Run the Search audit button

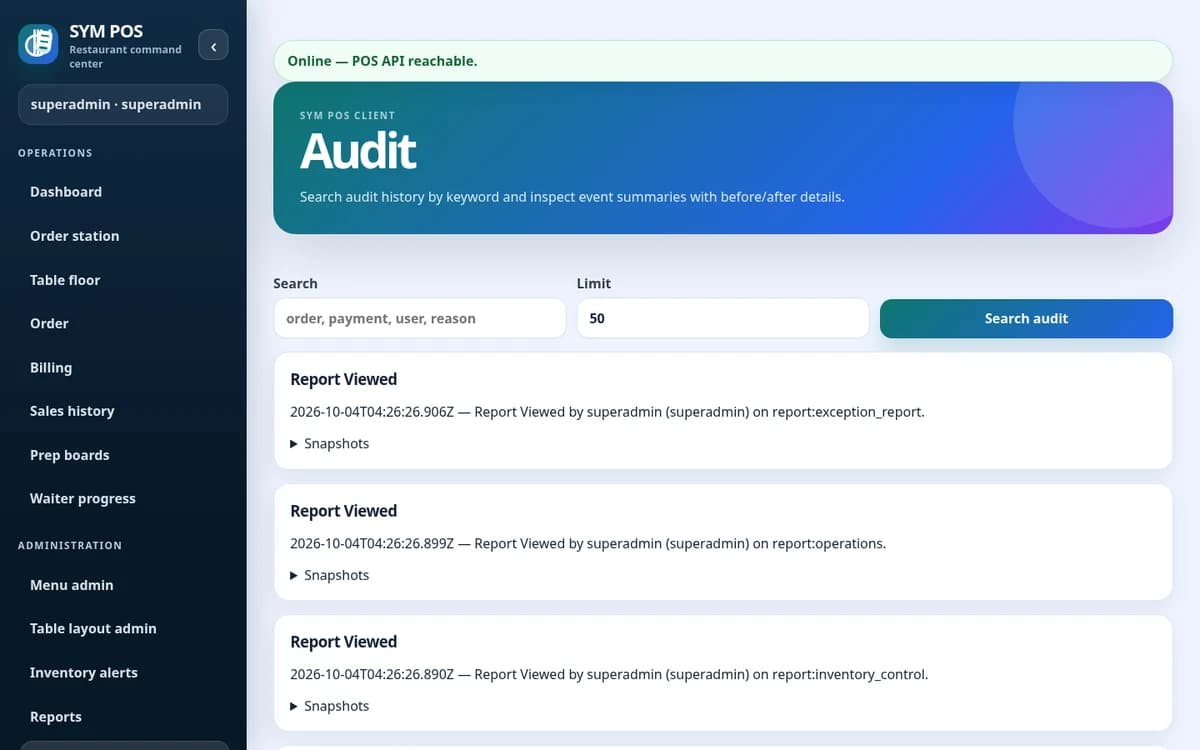(x=1026, y=318)
